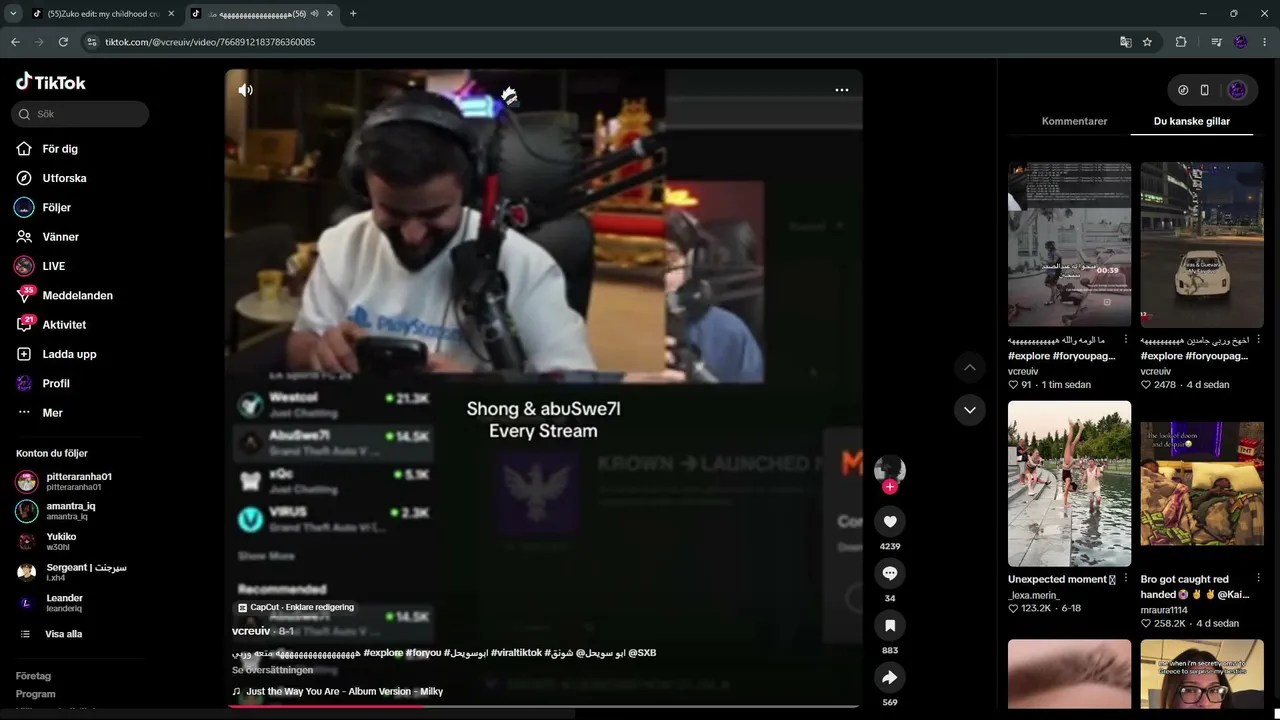Viewport: 1280px width, 720px height.
Task: Open the CapCut - Enklare redigering badge
Action: coord(296,607)
